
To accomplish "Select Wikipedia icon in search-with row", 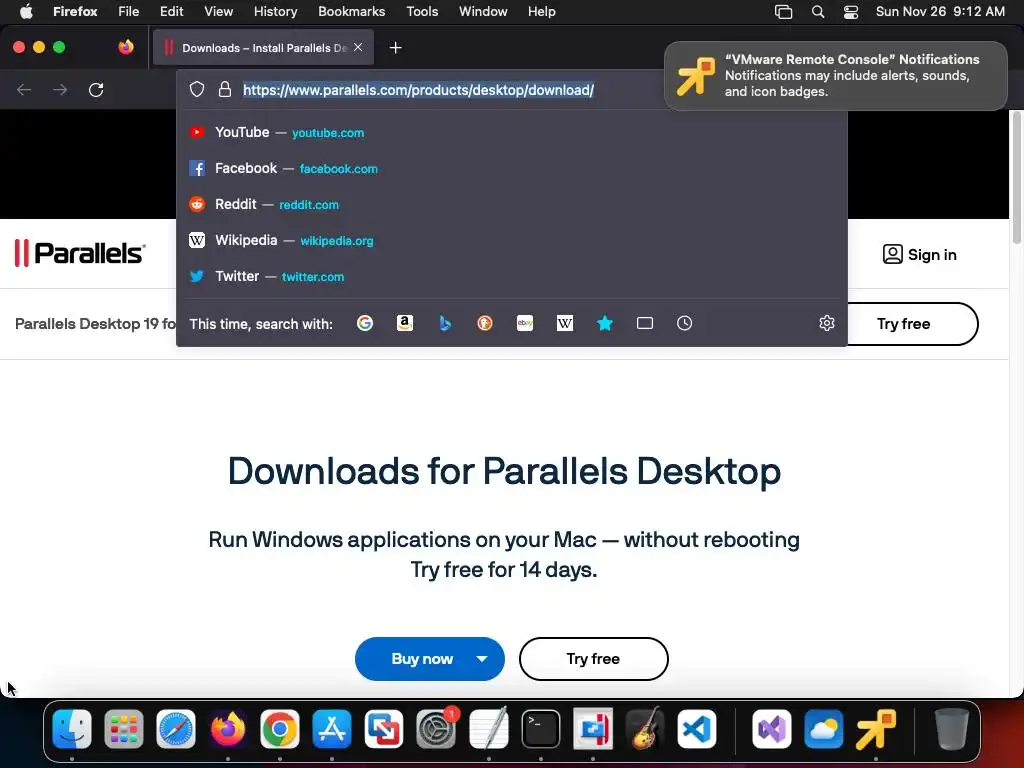I will (565, 323).
